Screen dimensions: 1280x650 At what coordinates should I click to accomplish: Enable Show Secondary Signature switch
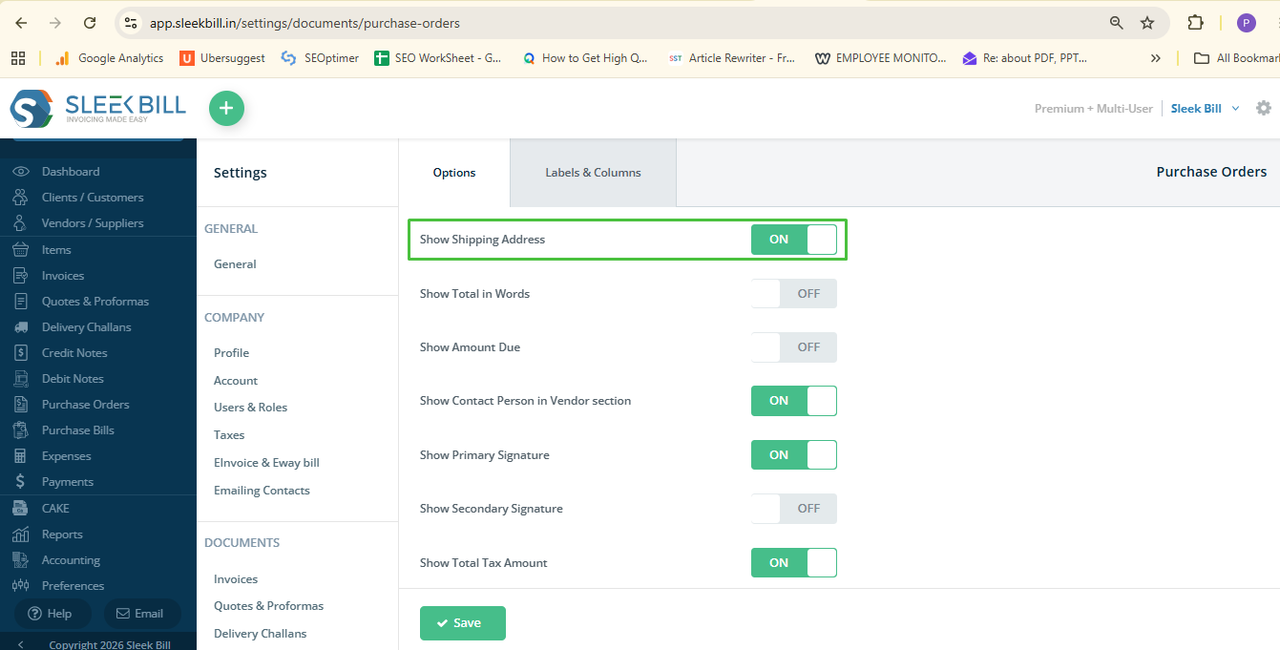coord(794,509)
